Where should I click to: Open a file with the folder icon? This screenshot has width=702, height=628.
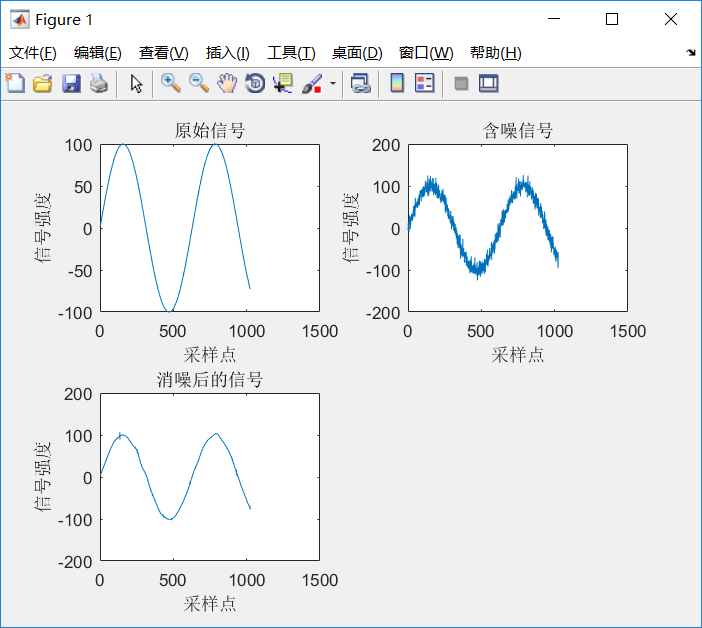[43, 84]
